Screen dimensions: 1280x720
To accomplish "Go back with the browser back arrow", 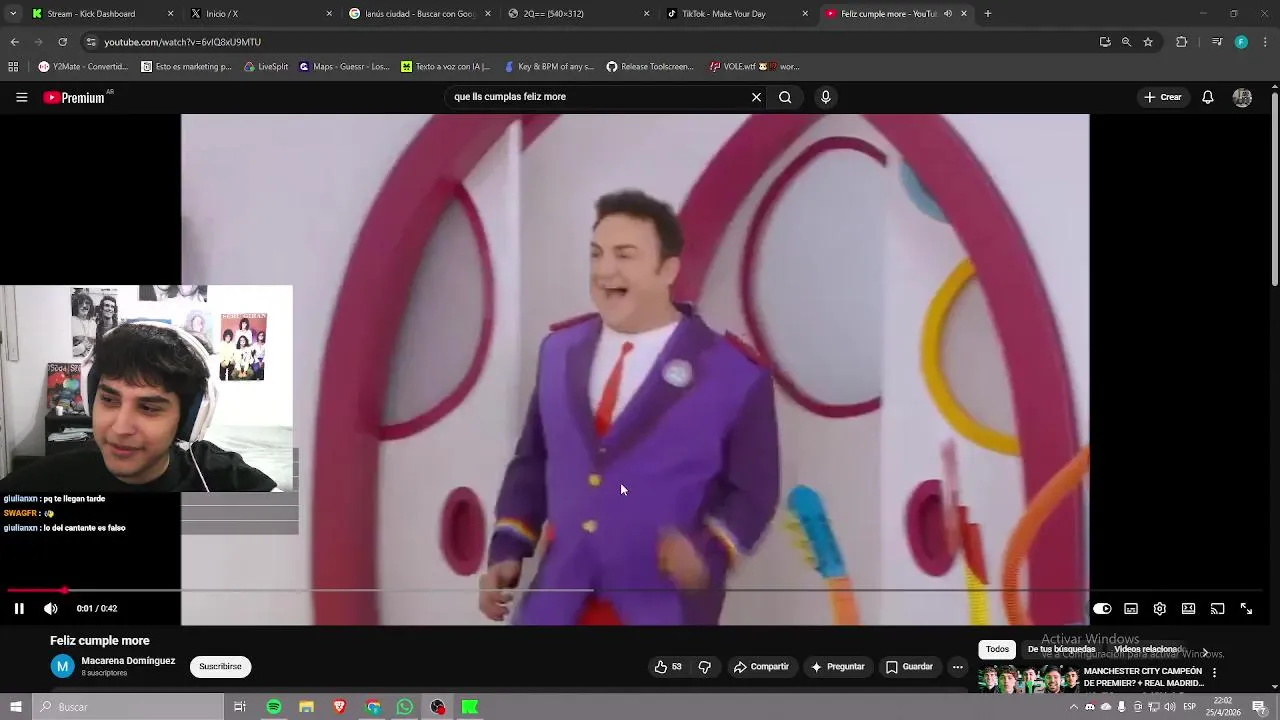I will [14, 42].
